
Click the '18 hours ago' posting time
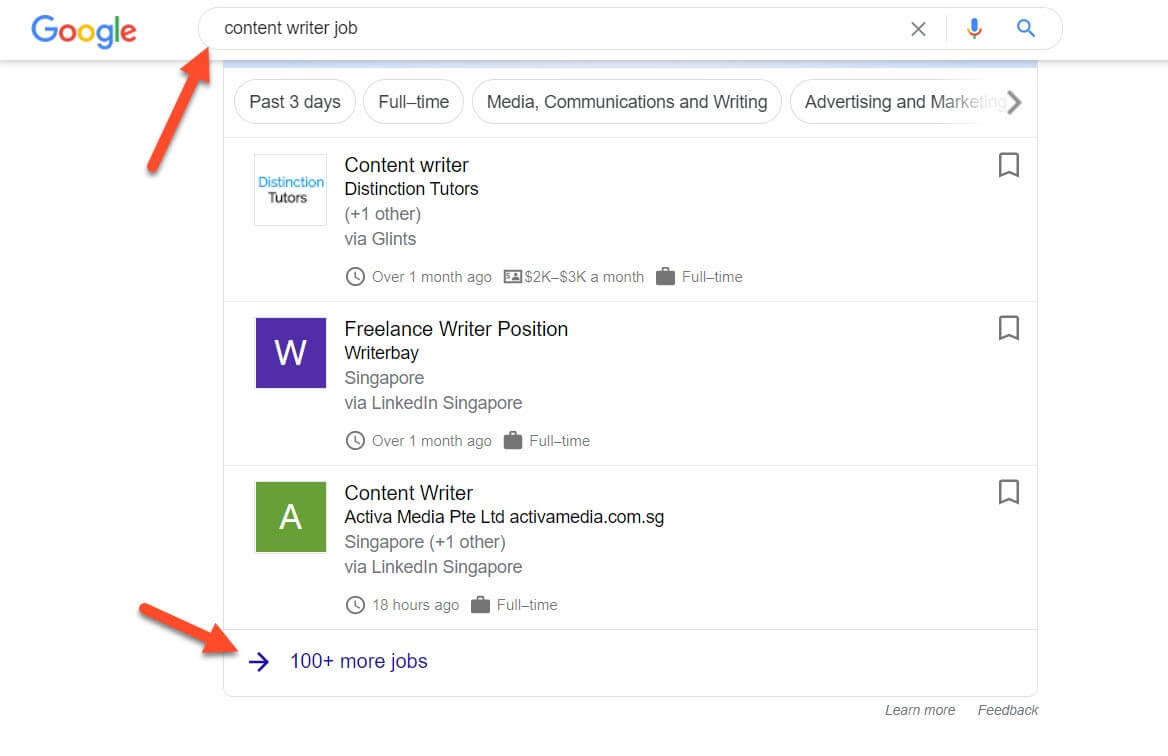point(416,605)
